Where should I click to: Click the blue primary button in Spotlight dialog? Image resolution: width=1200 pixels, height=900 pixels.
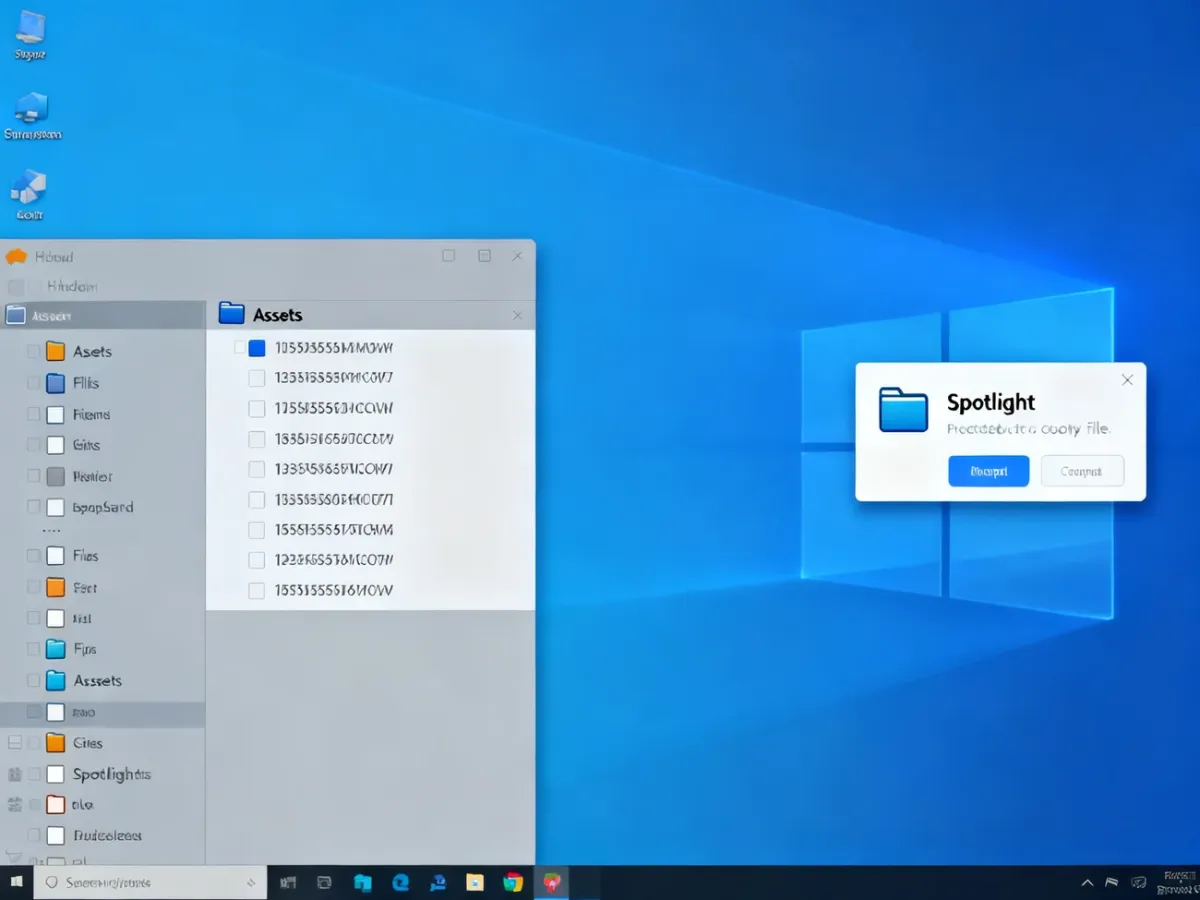(988, 471)
